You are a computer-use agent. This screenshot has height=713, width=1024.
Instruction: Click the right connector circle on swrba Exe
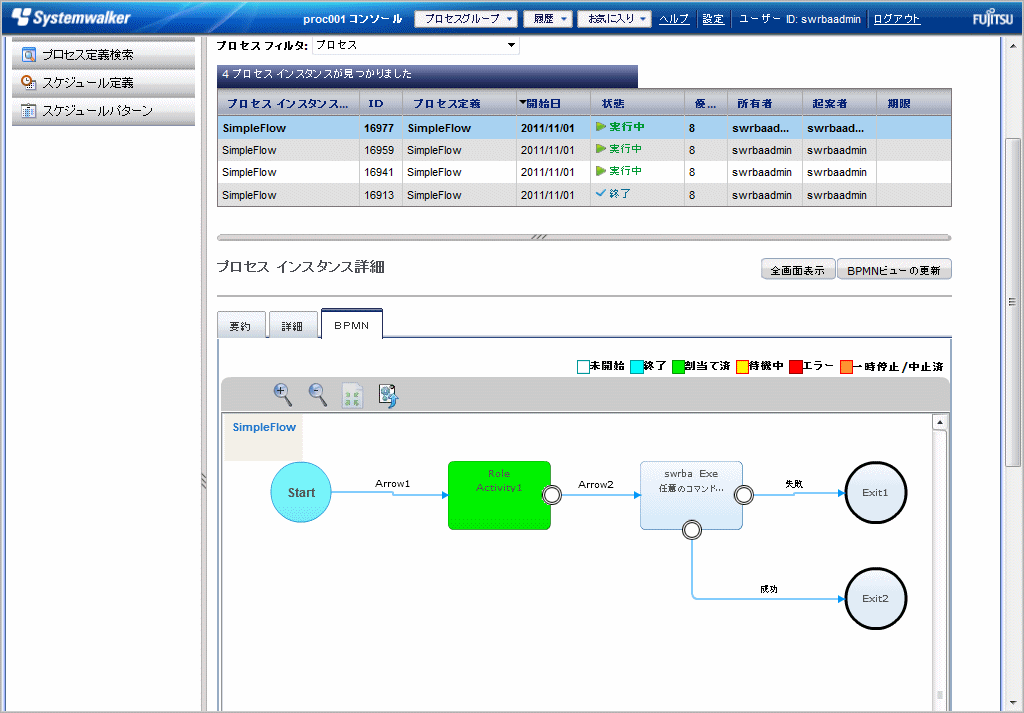pos(744,496)
